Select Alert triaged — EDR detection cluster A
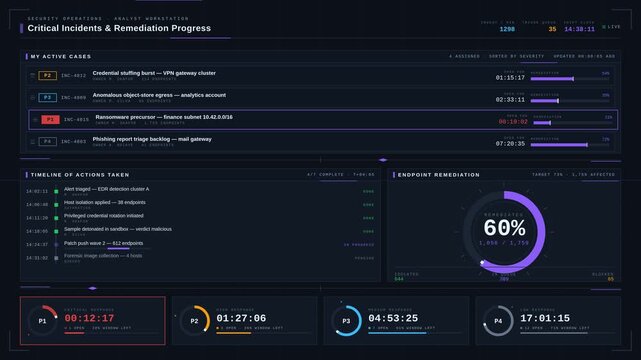Viewport: 641px width, 360px height. 106,189
